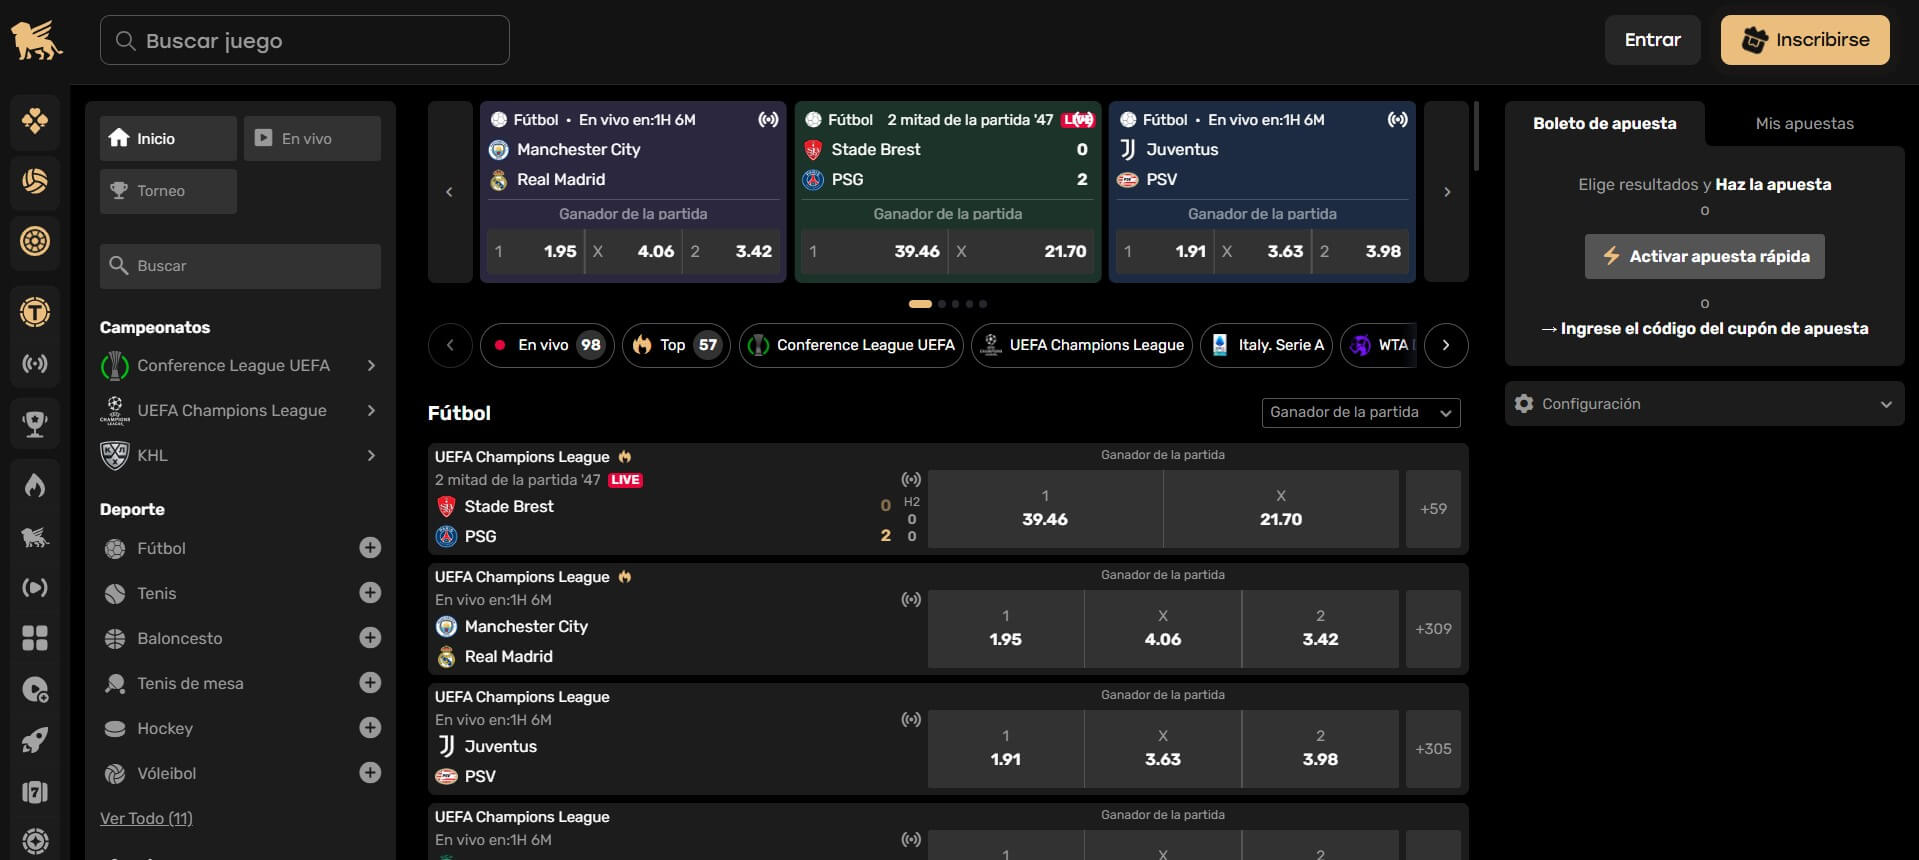Click broadcast icon in Stade Brest match row

(x=911, y=480)
